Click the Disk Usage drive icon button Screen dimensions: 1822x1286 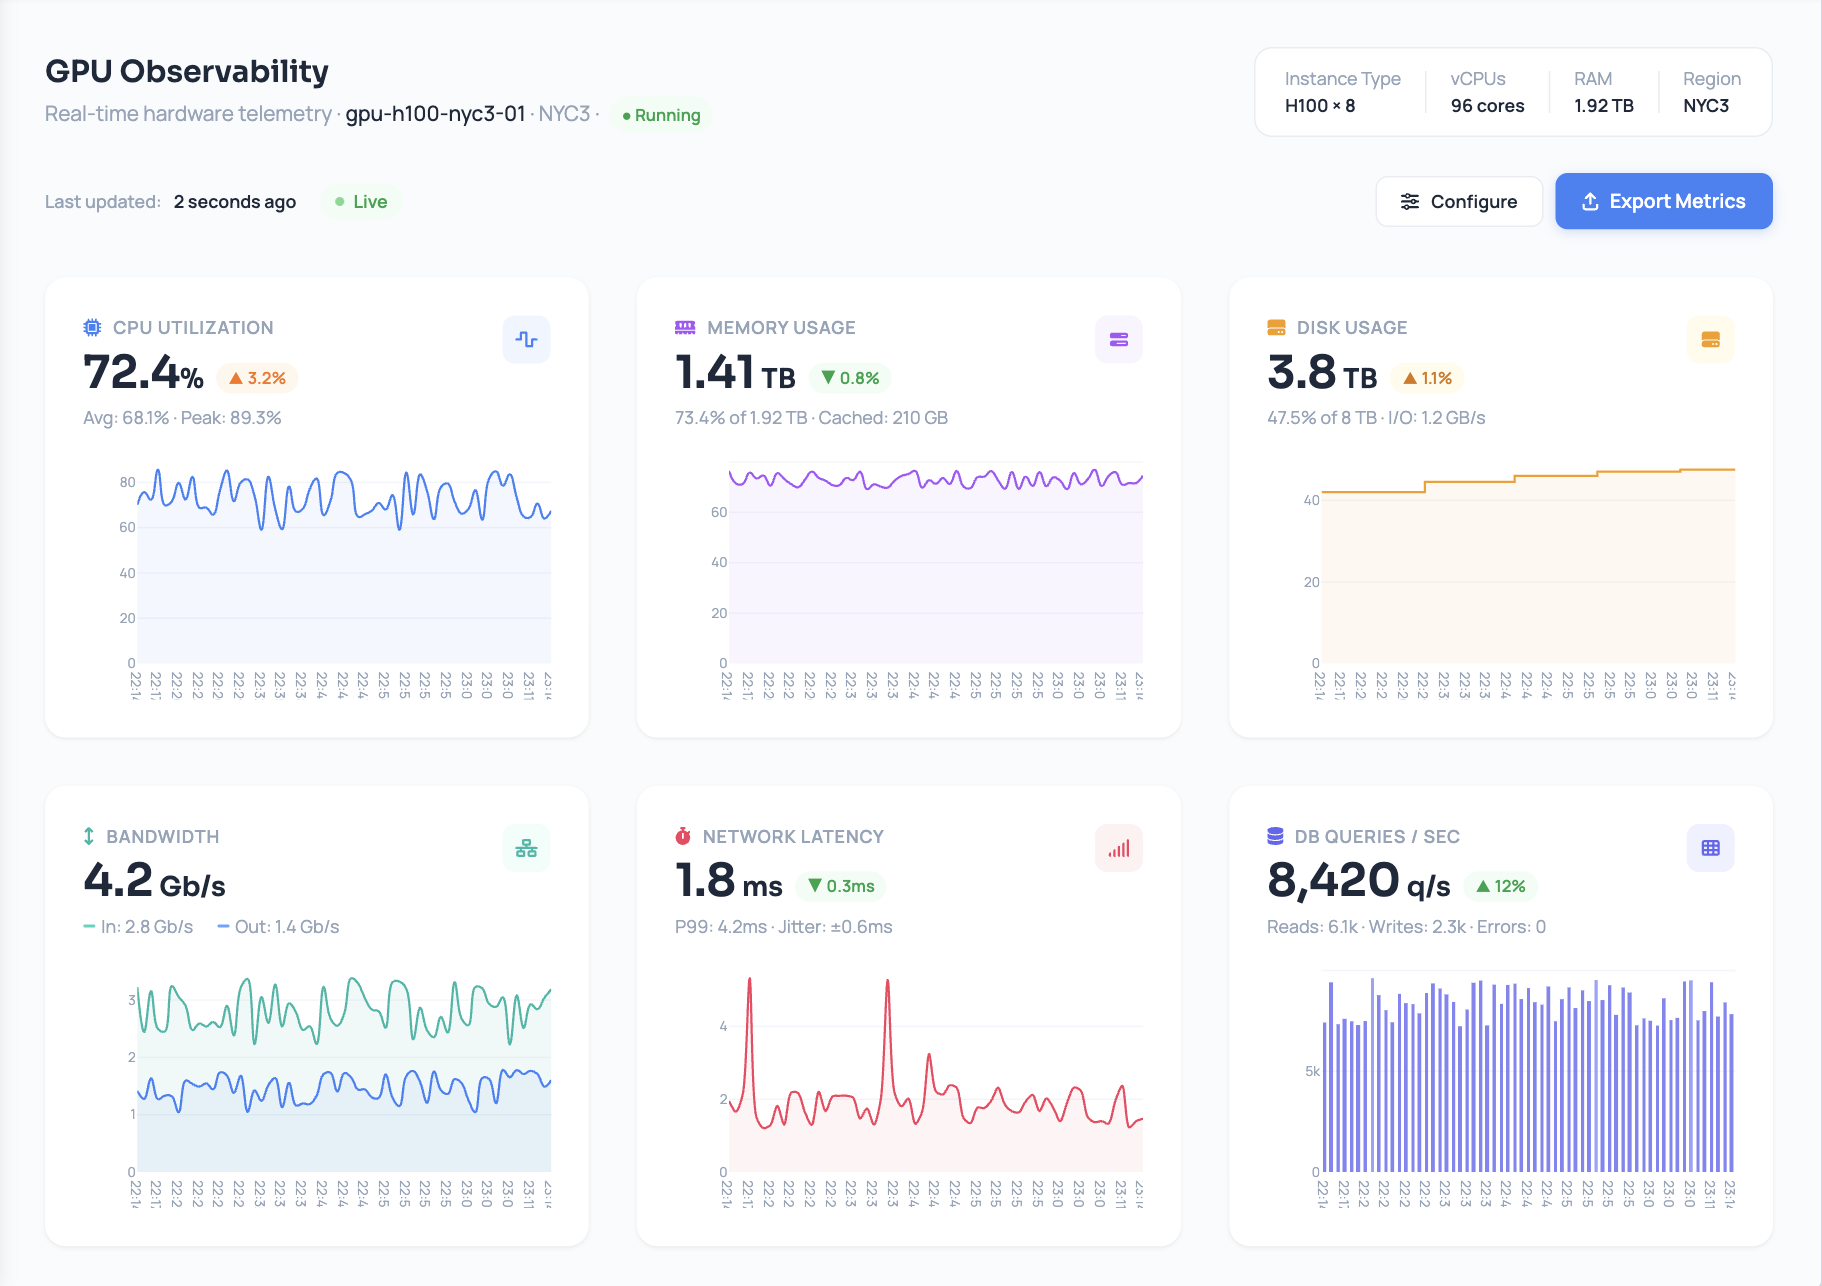pyautogui.click(x=1710, y=340)
